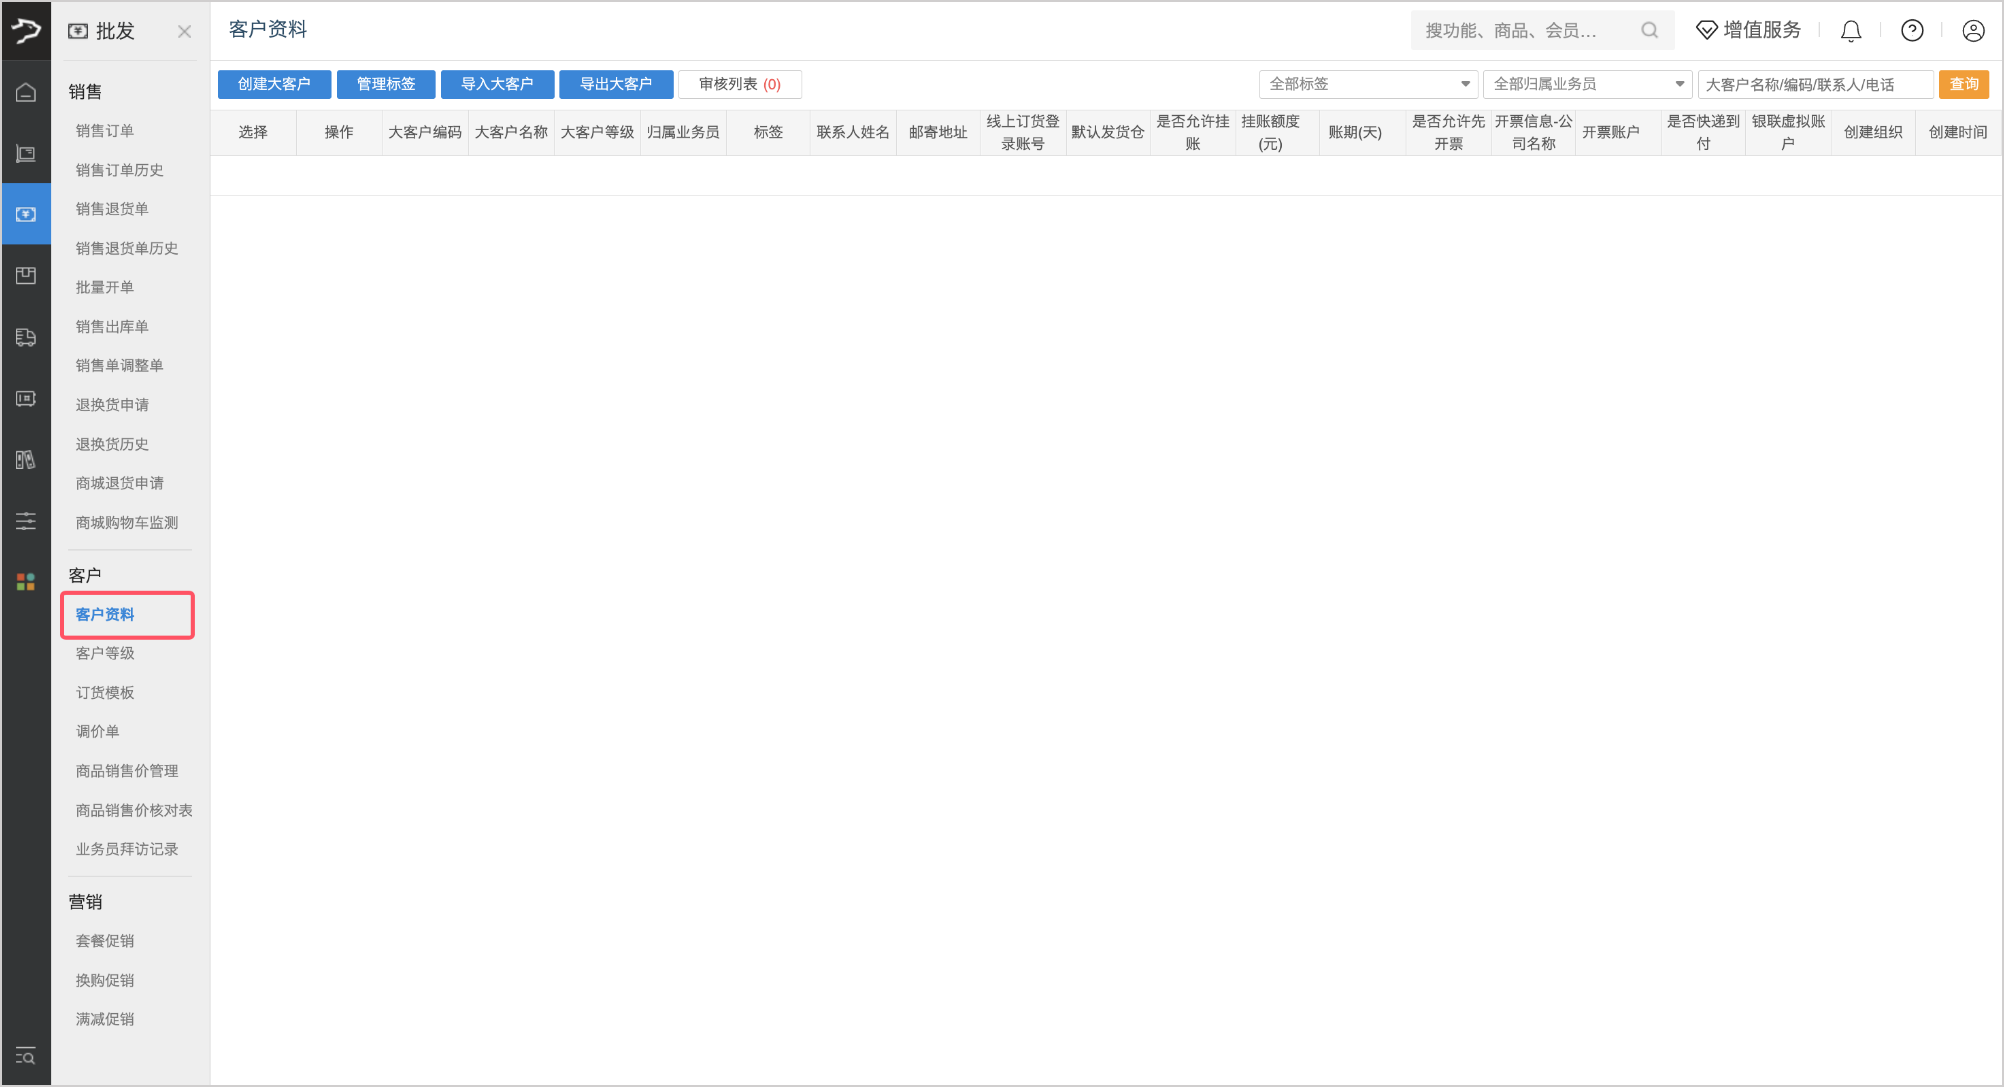Click the 大客户名称/编码 search field
This screenshot has height=1088, width=2005.
click(1814, 84)
